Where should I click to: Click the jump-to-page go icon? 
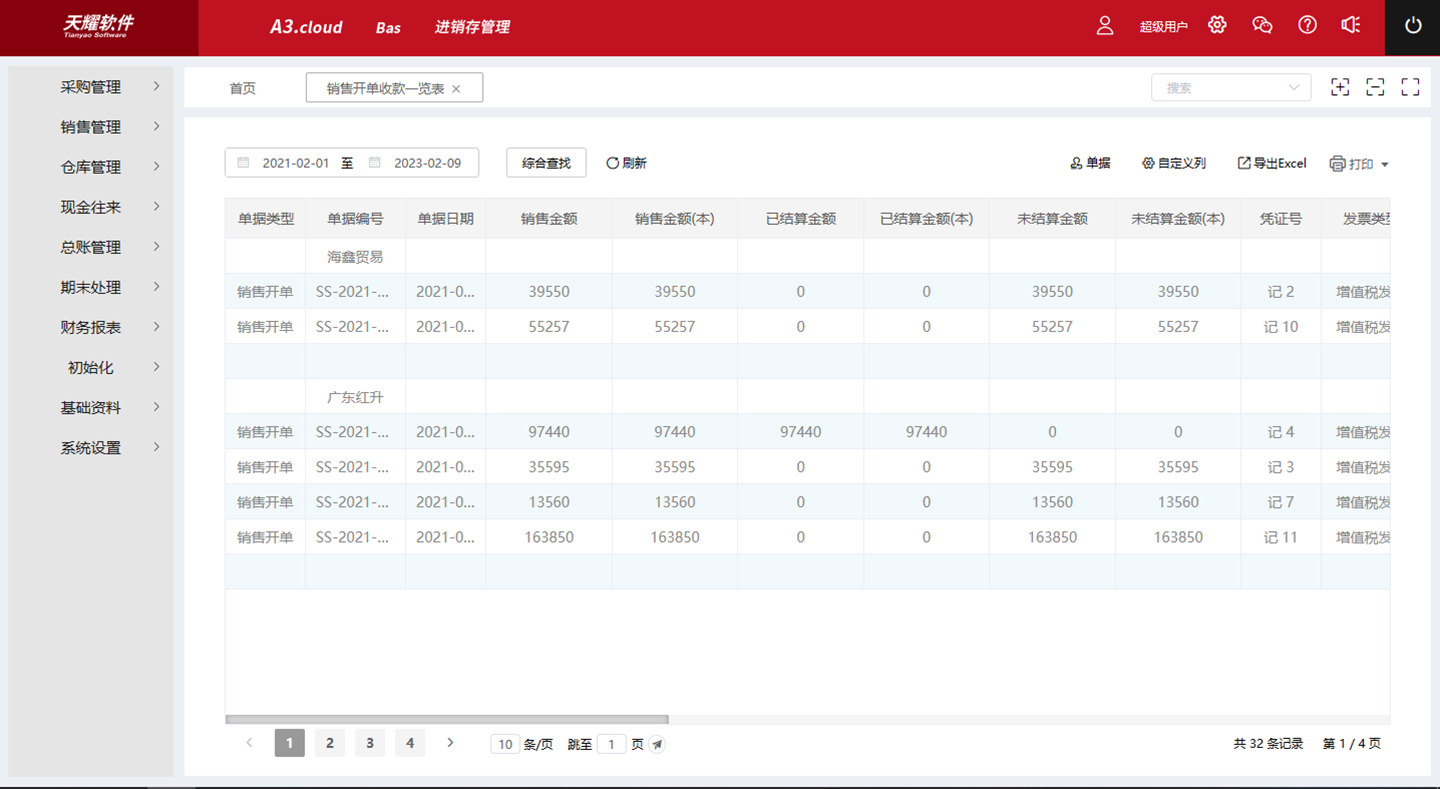click(657, 744)
